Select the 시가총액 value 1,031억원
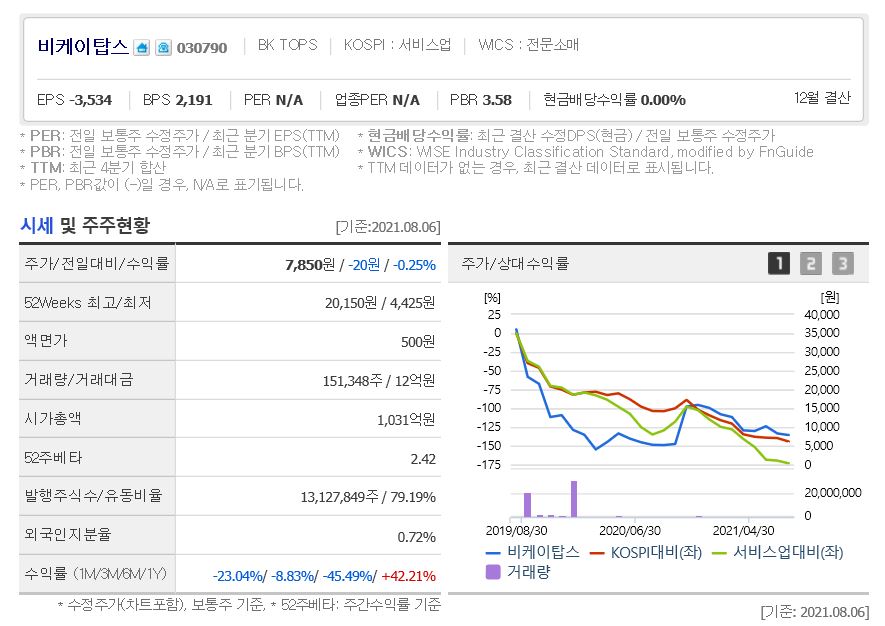 pyautogui.click(x=406, y=420)
